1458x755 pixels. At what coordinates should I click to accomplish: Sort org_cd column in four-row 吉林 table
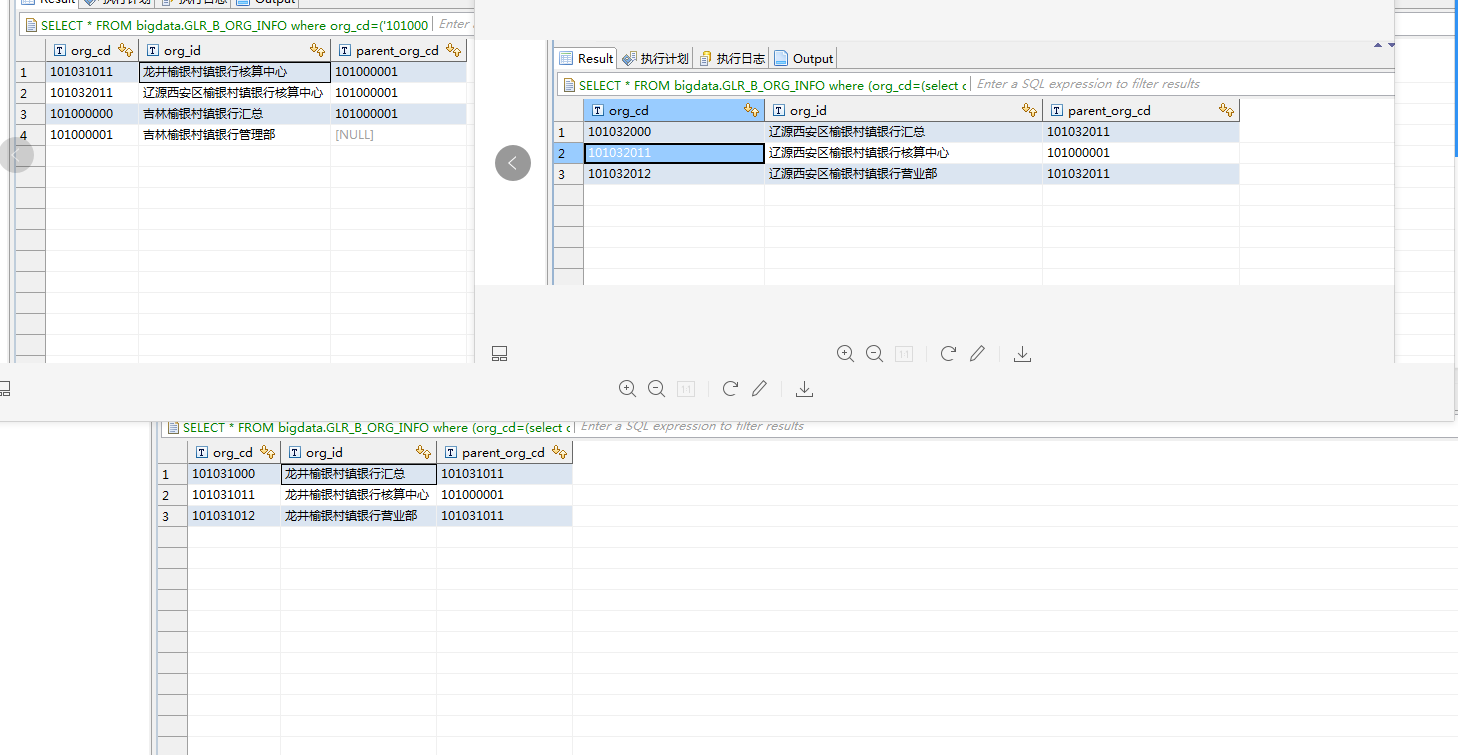coord(125,50)
